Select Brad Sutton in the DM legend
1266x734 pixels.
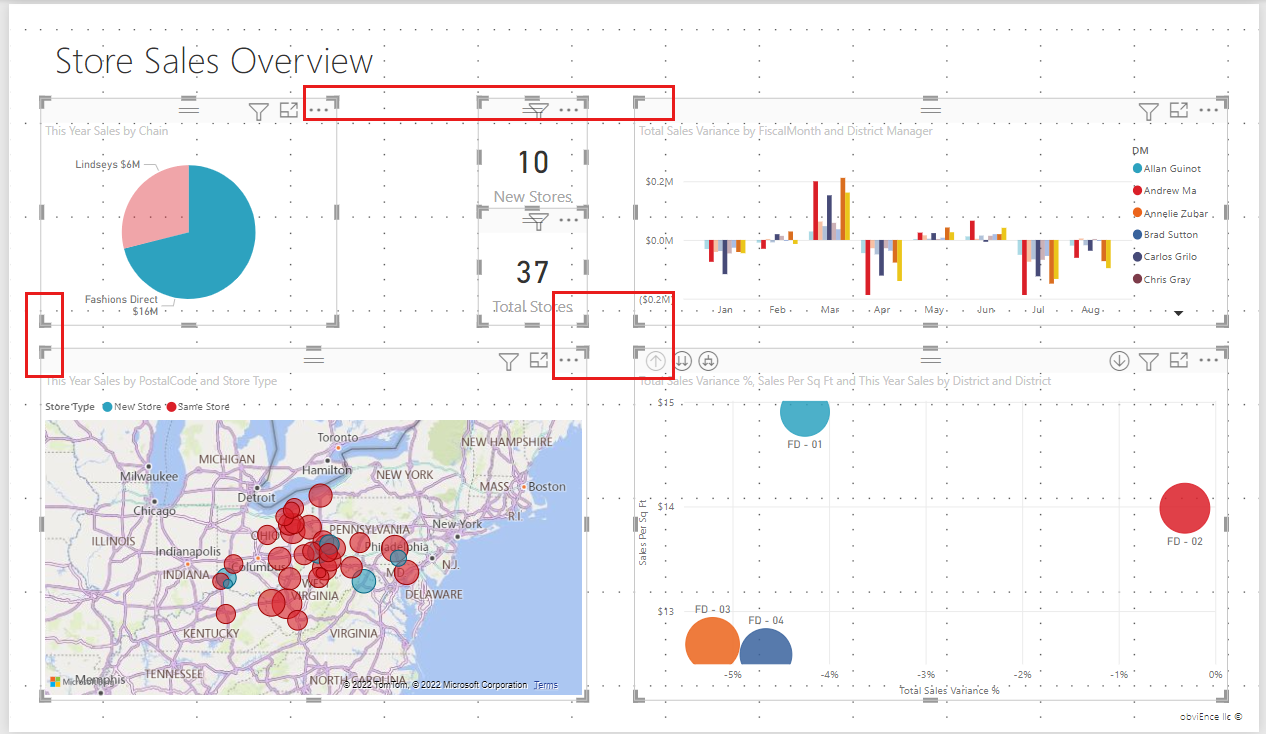(1165, 235)
